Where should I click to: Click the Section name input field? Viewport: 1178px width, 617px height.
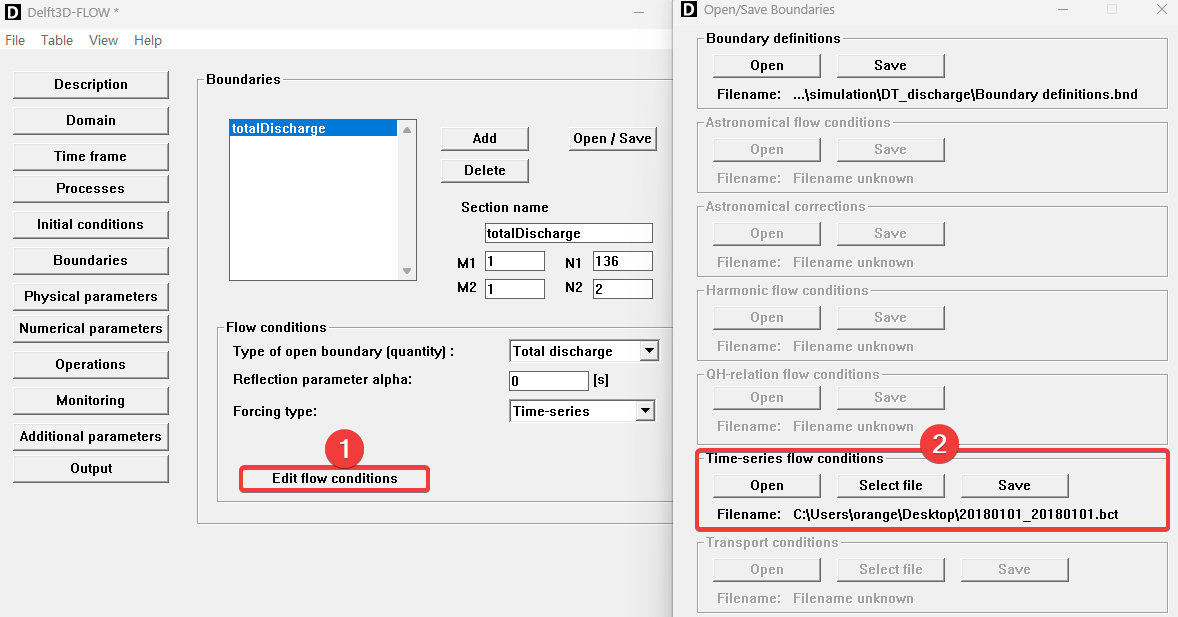click(569, 233)
